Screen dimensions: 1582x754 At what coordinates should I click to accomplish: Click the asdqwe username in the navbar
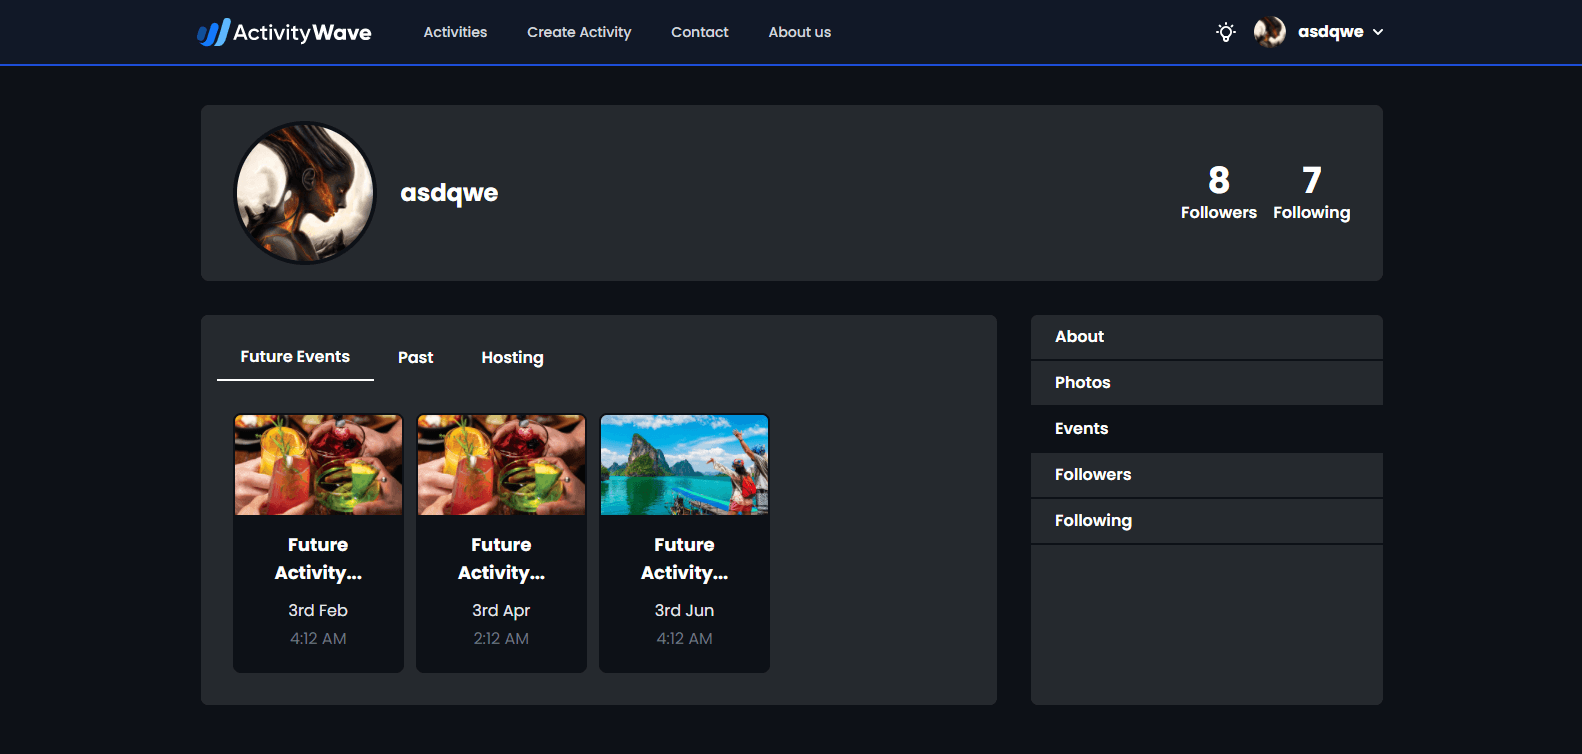(x=1331, y=32)
